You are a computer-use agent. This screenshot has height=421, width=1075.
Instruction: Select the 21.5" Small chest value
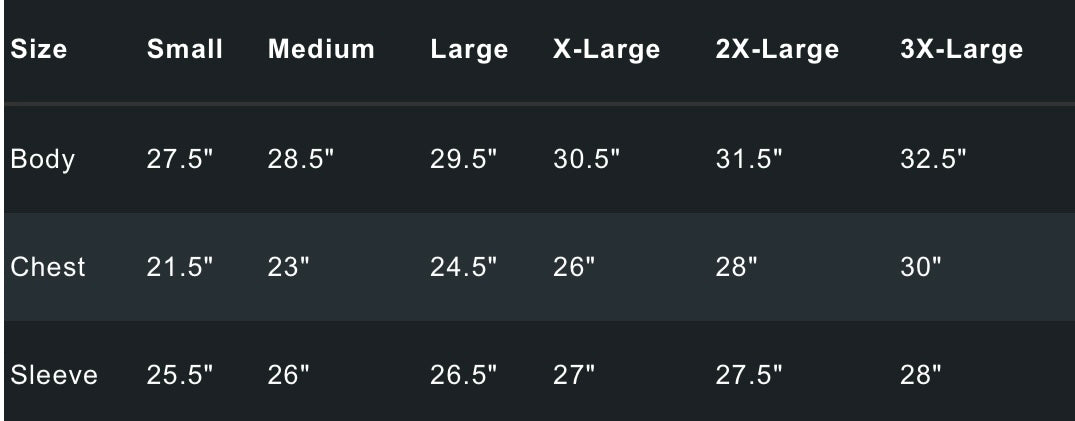pos(181,268)
